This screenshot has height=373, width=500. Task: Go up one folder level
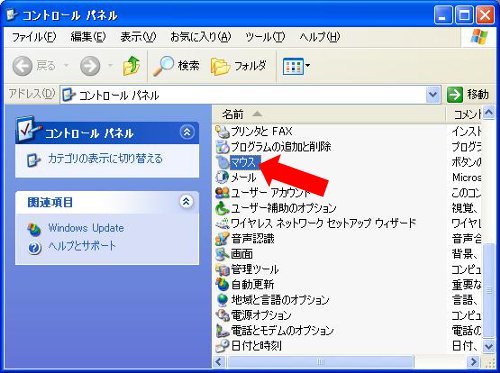click(x=131, y=66)
